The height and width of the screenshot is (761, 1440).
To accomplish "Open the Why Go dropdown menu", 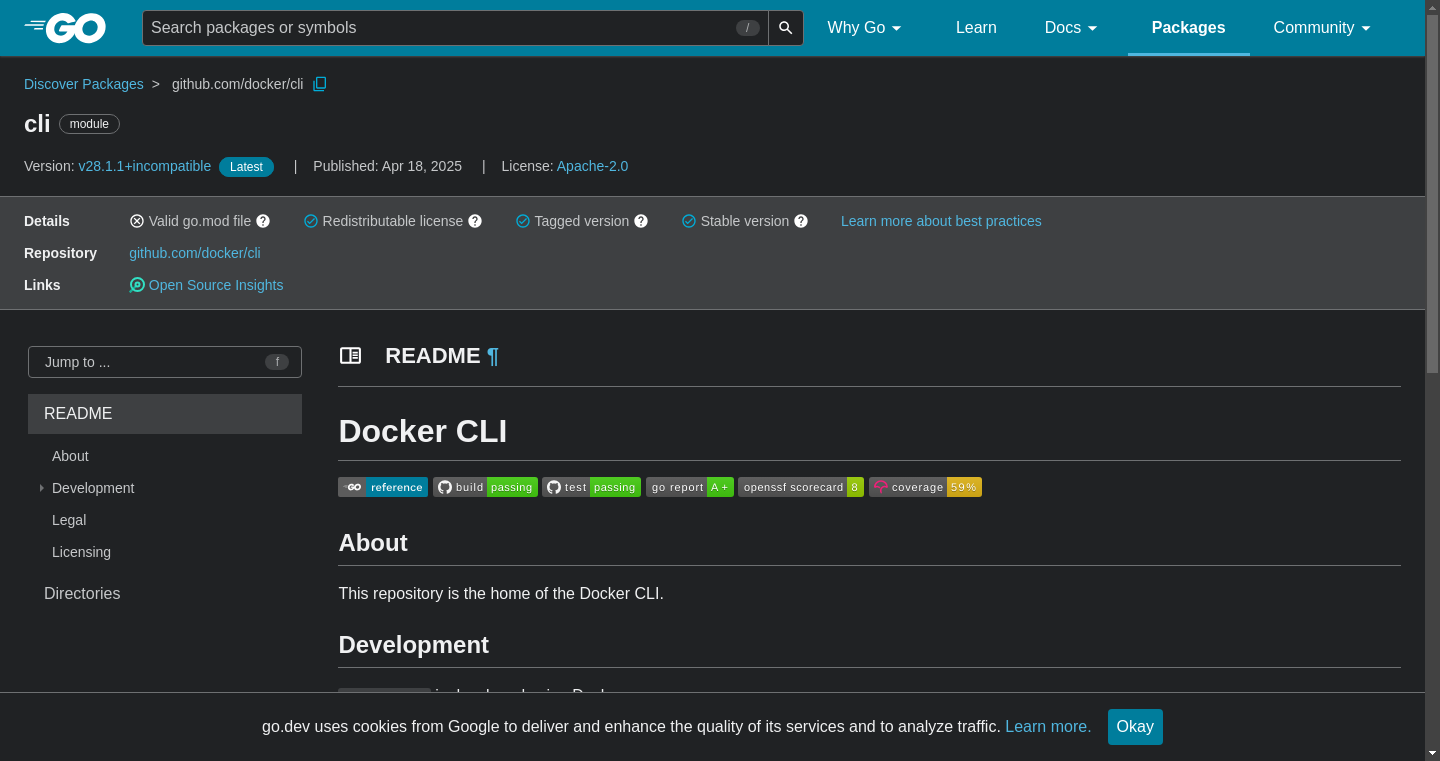I will (865, 28).
